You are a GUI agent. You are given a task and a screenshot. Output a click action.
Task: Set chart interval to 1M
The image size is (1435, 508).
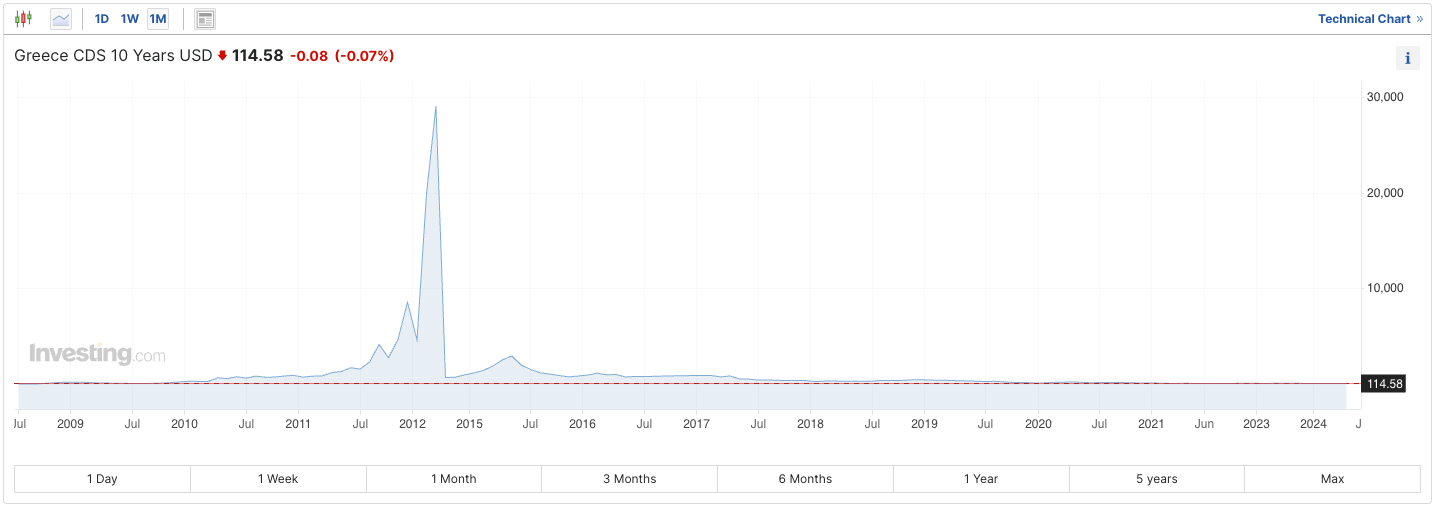[158, 19]
